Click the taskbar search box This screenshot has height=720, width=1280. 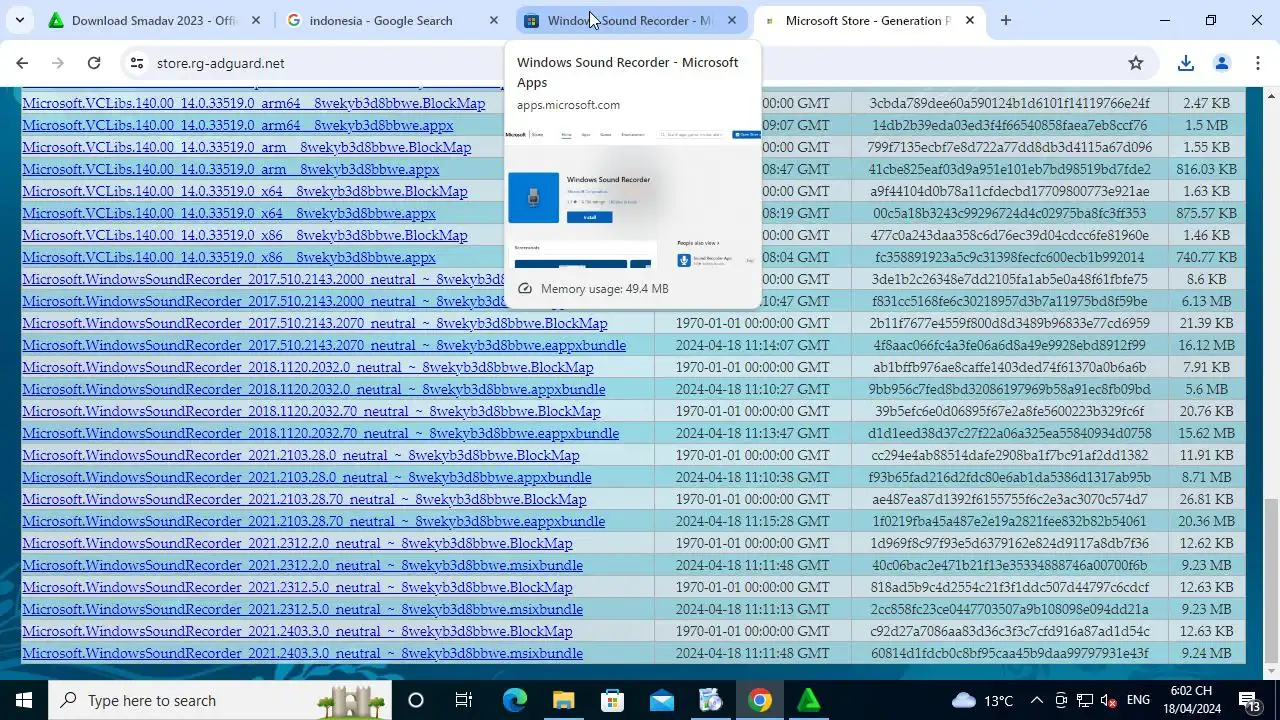(x=219, y=700)
